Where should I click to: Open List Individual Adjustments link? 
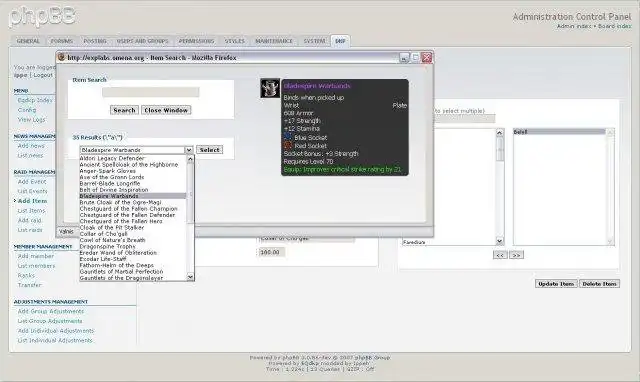coord(55,340)
